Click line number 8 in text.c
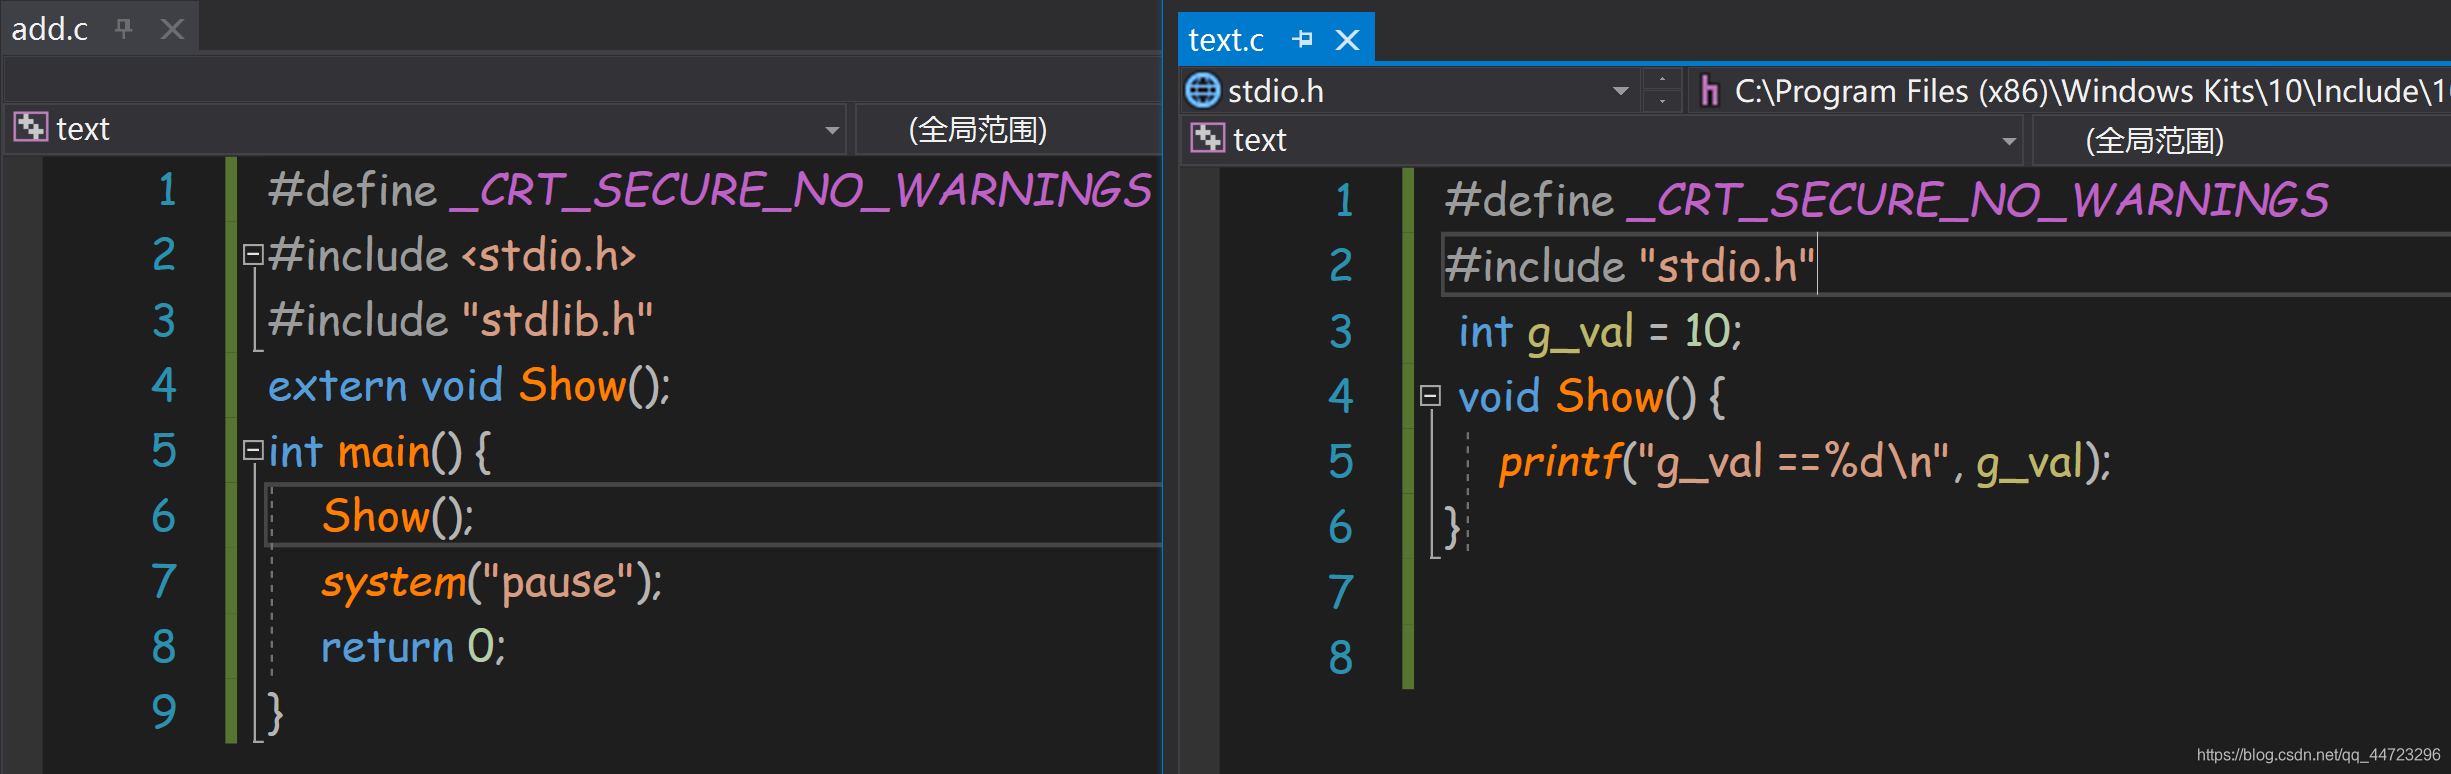Viewport: 2451px width, 774px height. (x=1341, y=657)
